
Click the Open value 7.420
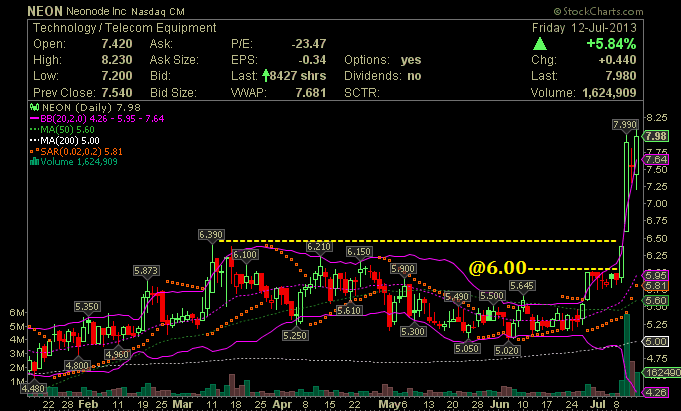(117, 44)
